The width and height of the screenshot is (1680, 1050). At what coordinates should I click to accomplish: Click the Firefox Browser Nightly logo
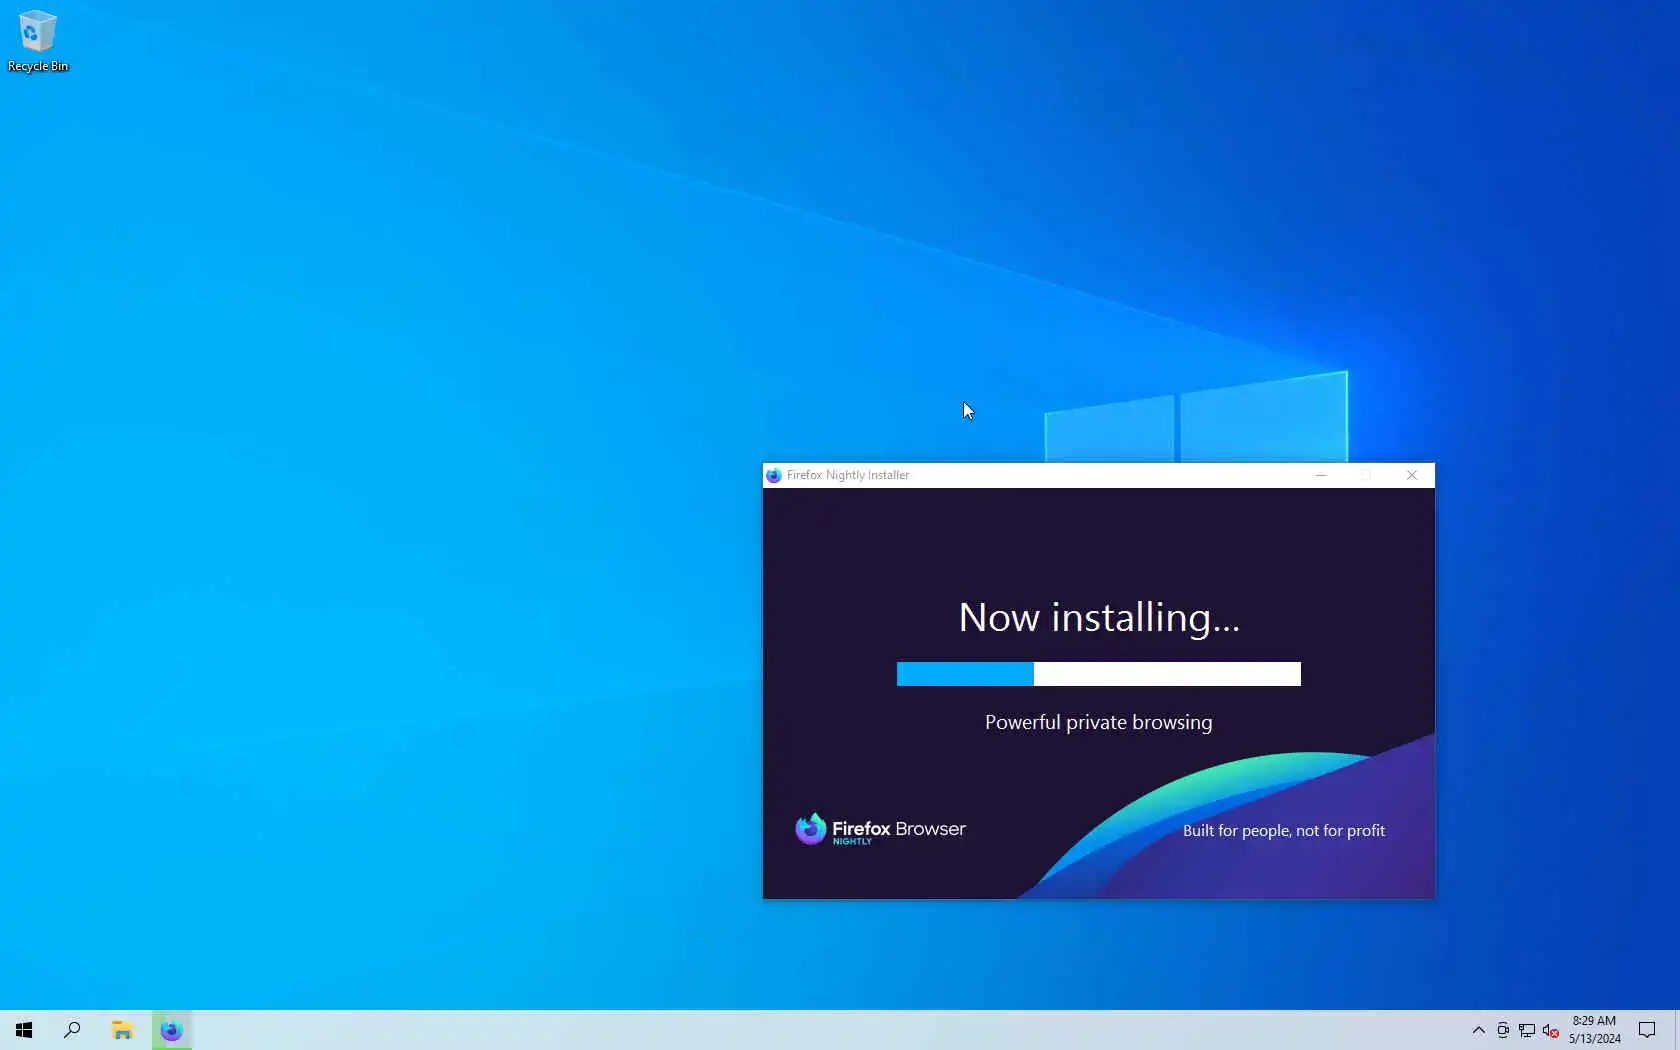881,829
